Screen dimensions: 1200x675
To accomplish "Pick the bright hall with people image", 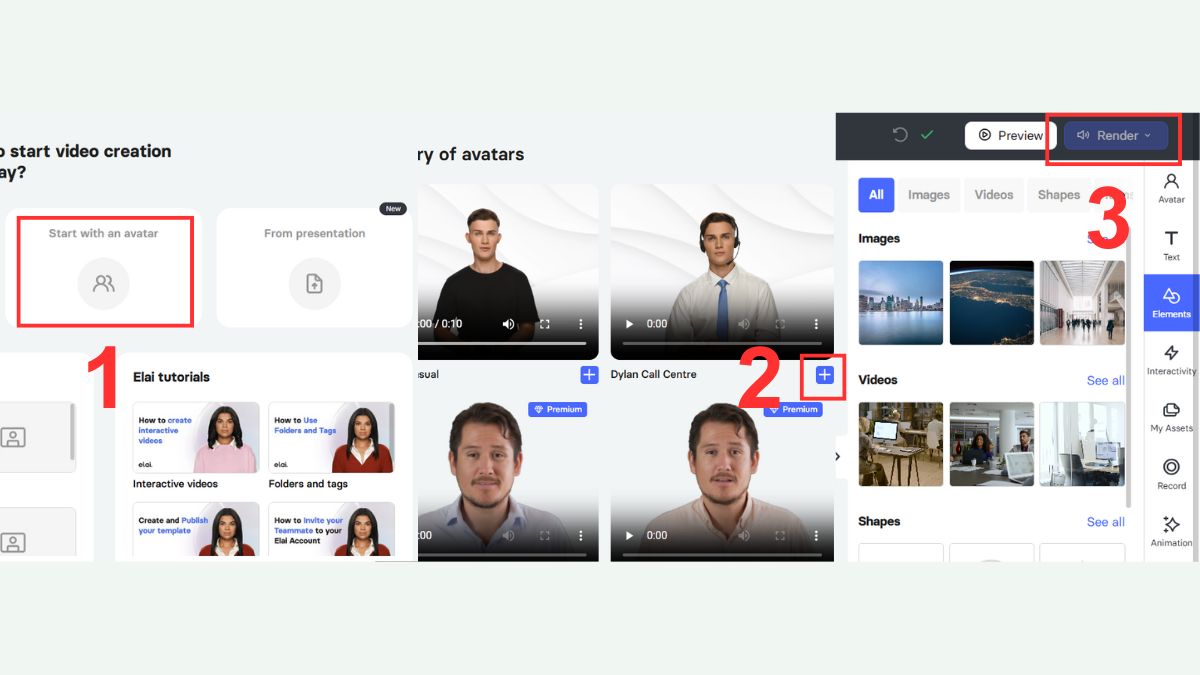I will pyautogui.click(x=1082, y=303).
